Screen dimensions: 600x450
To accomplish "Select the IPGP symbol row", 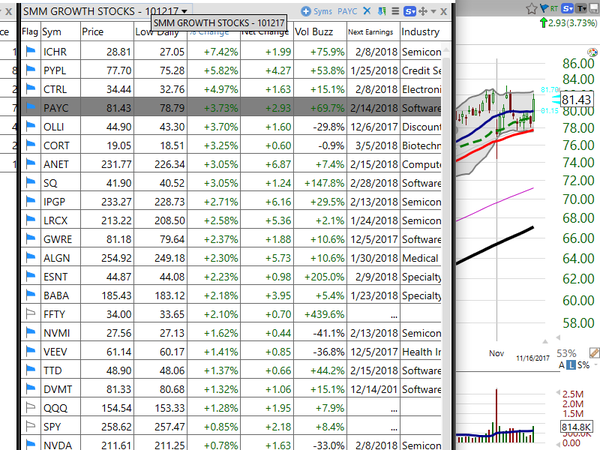I will (x=231, y=201).
